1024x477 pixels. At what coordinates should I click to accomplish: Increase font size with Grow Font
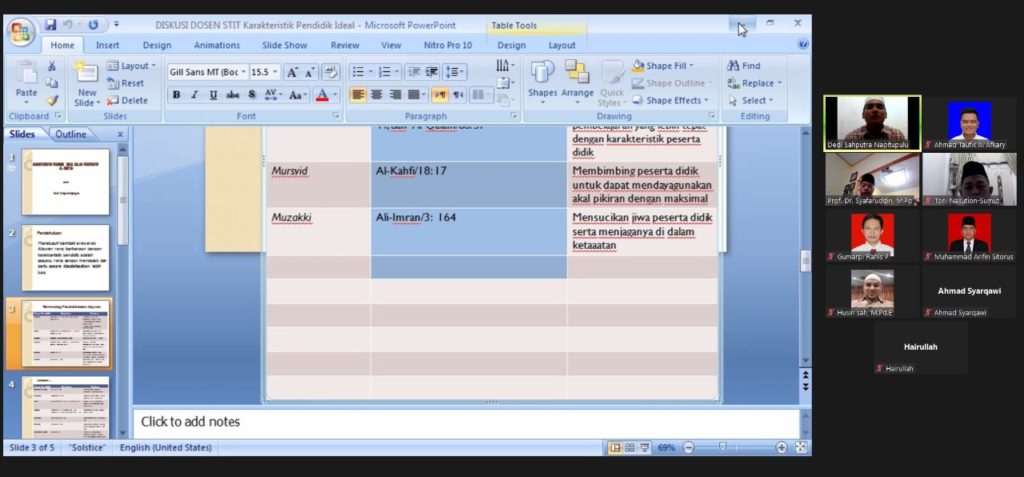click(292, 72)
